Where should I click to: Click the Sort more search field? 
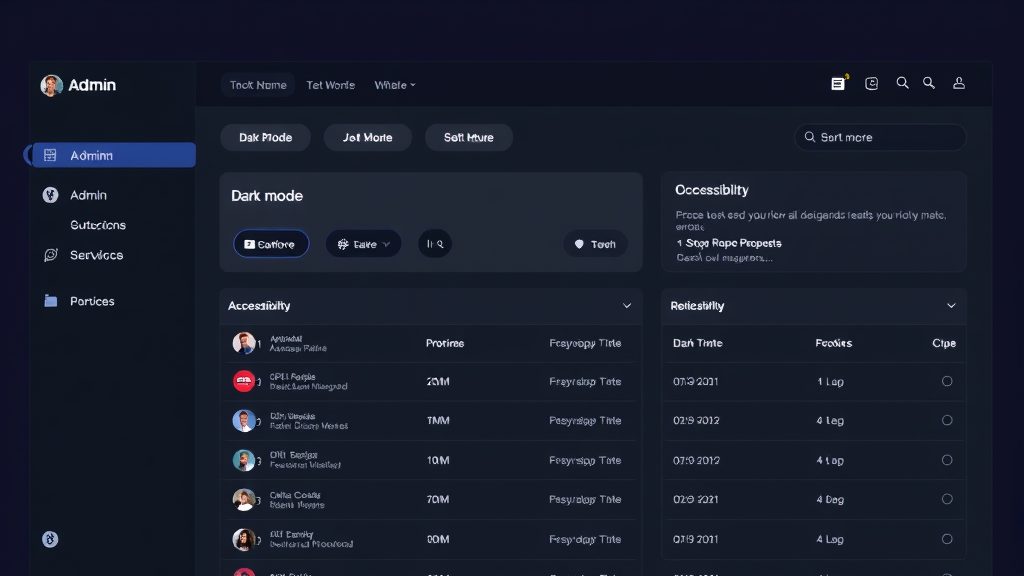click(x=880, y=137)
